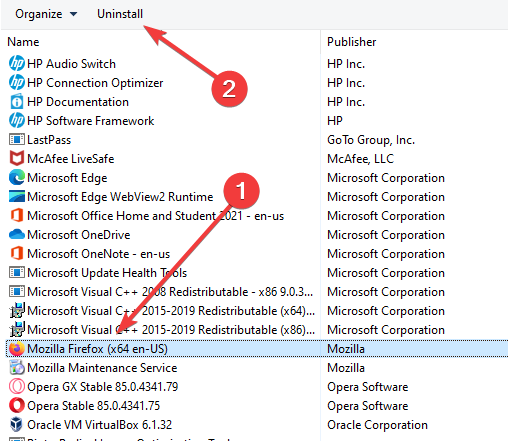Choose Mozilla Maintenance Service name
This screenshot has height=441, width=508.
tap(102, 368)
